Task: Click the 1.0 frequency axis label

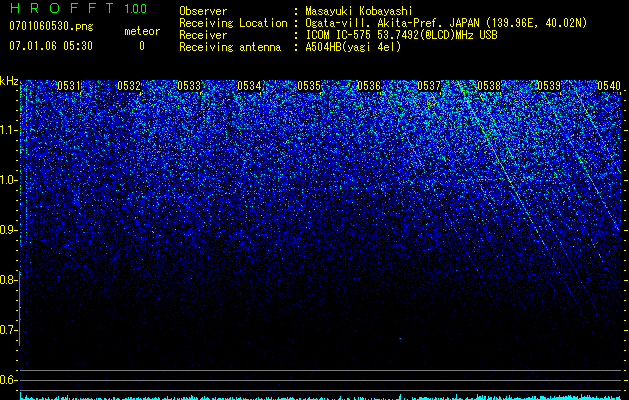Action: point(8,181)
